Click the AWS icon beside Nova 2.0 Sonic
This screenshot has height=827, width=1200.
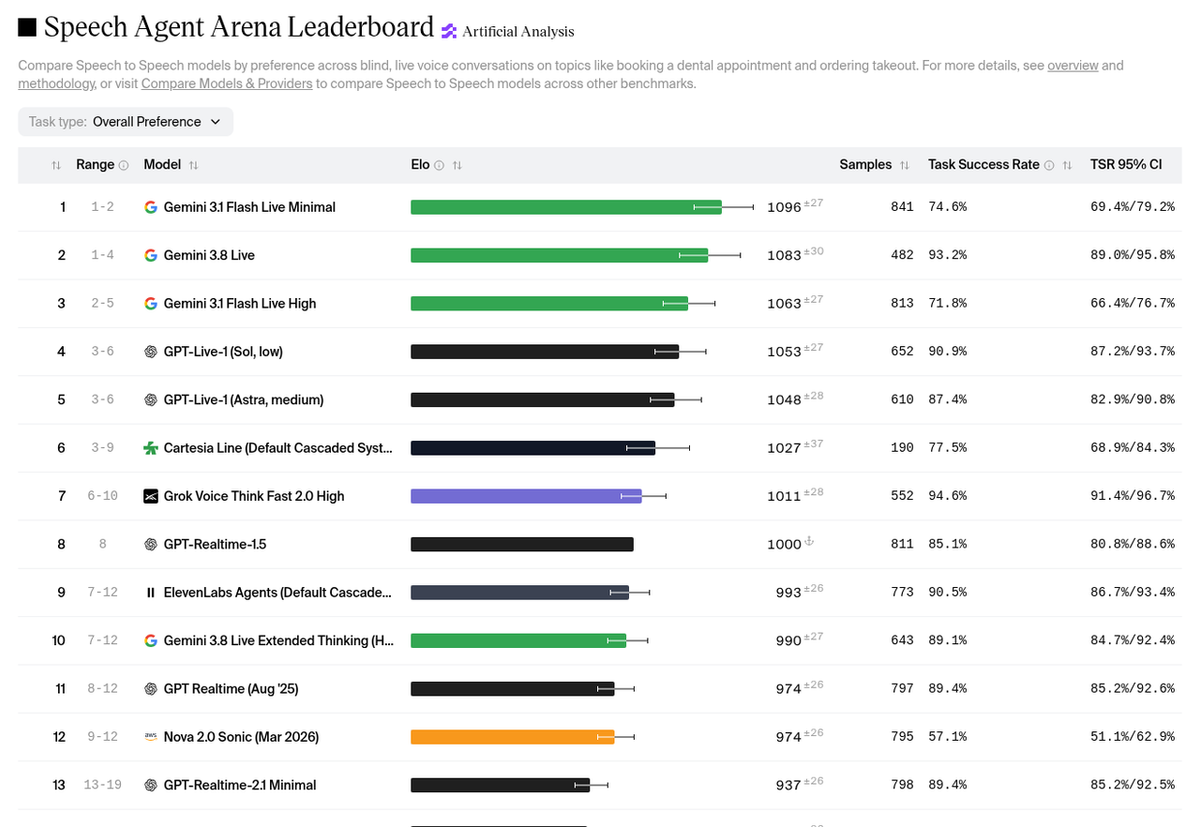coord(151,737)
